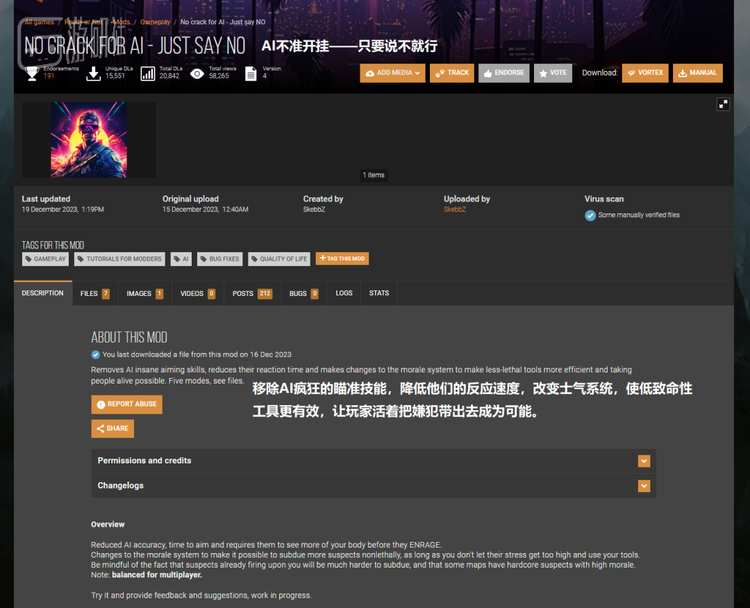
Task: Expand the Changelogs section
Action: tap(373, 486)
